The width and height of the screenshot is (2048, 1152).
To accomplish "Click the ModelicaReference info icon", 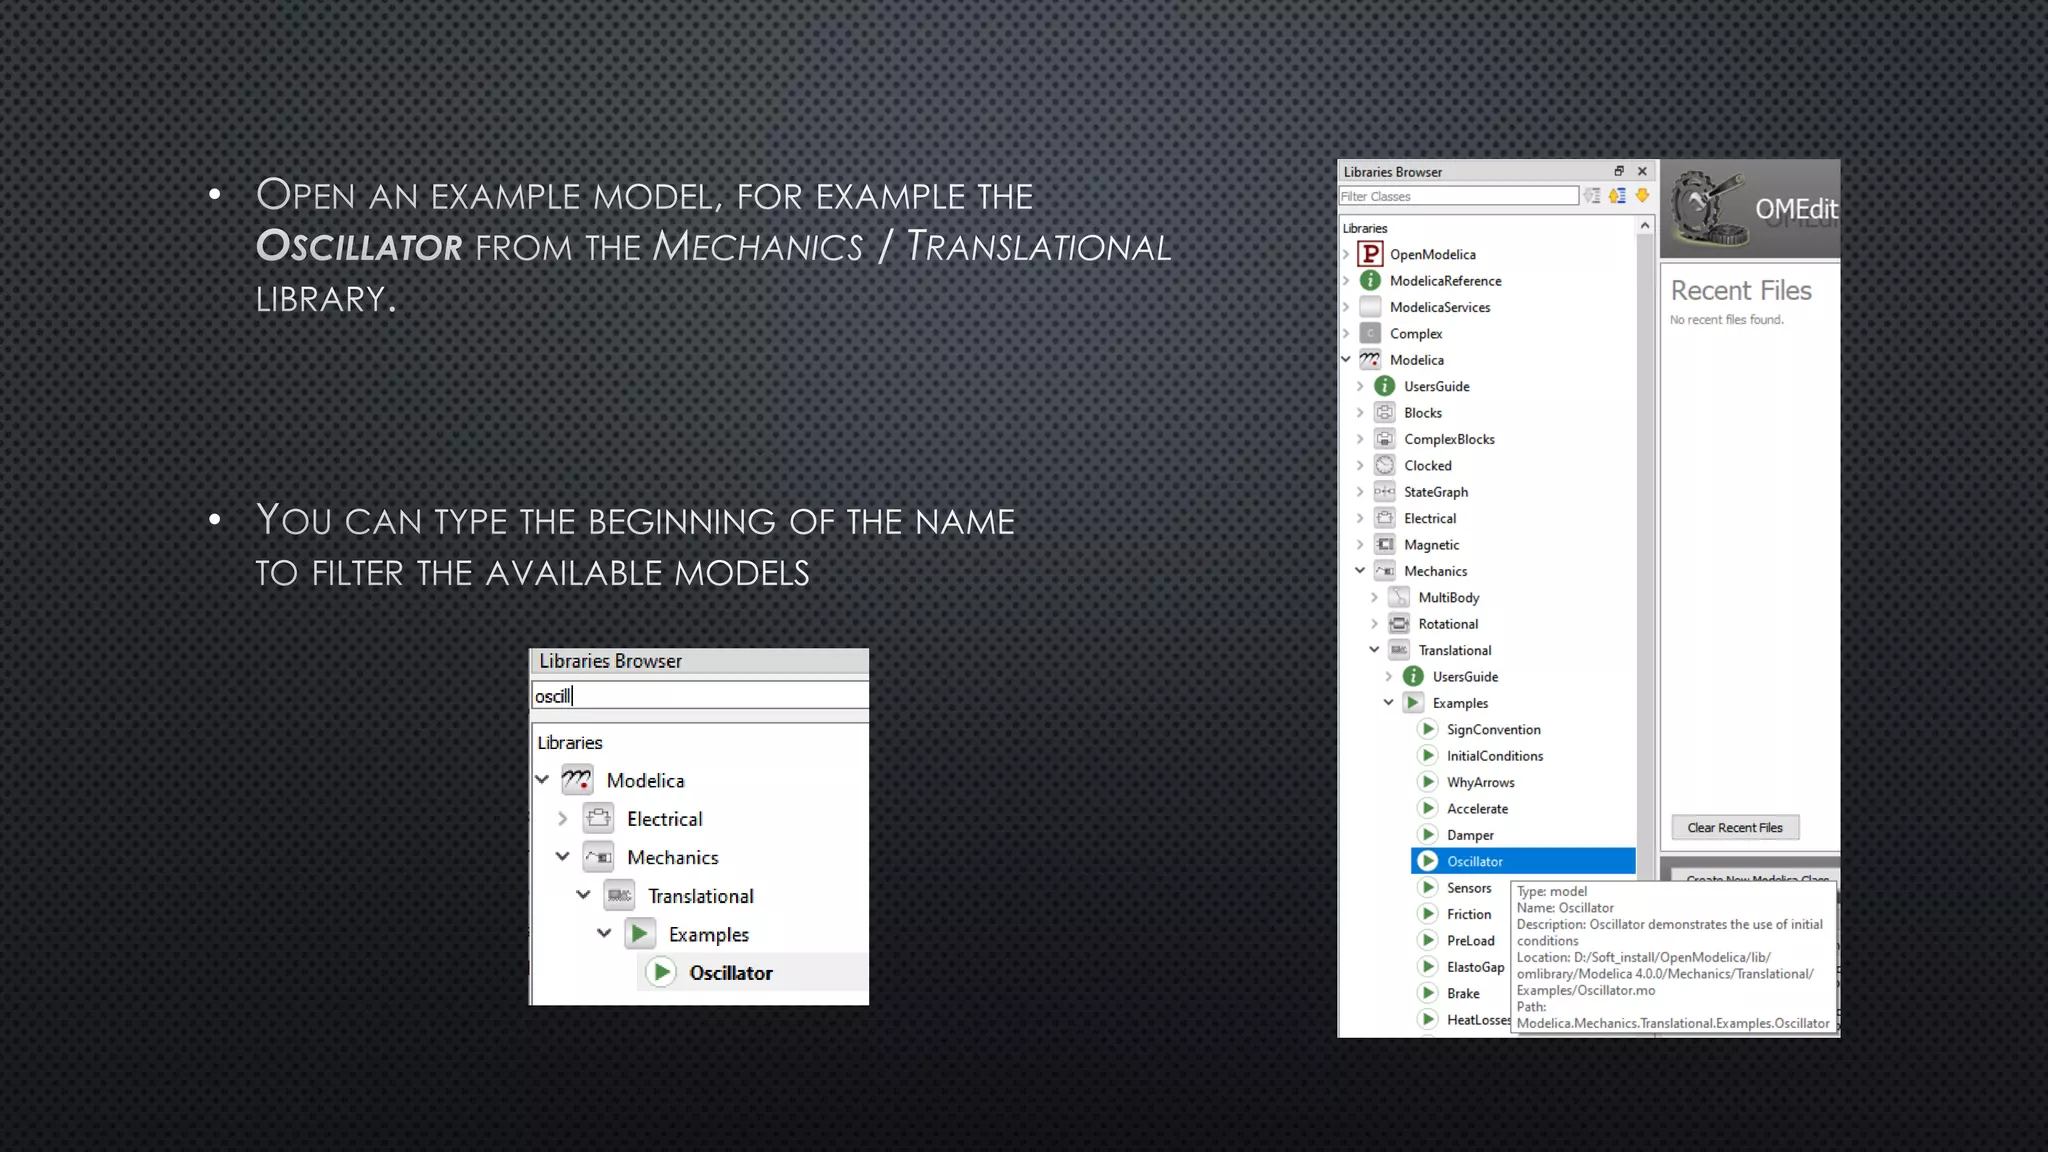I will coord(1370,281).
